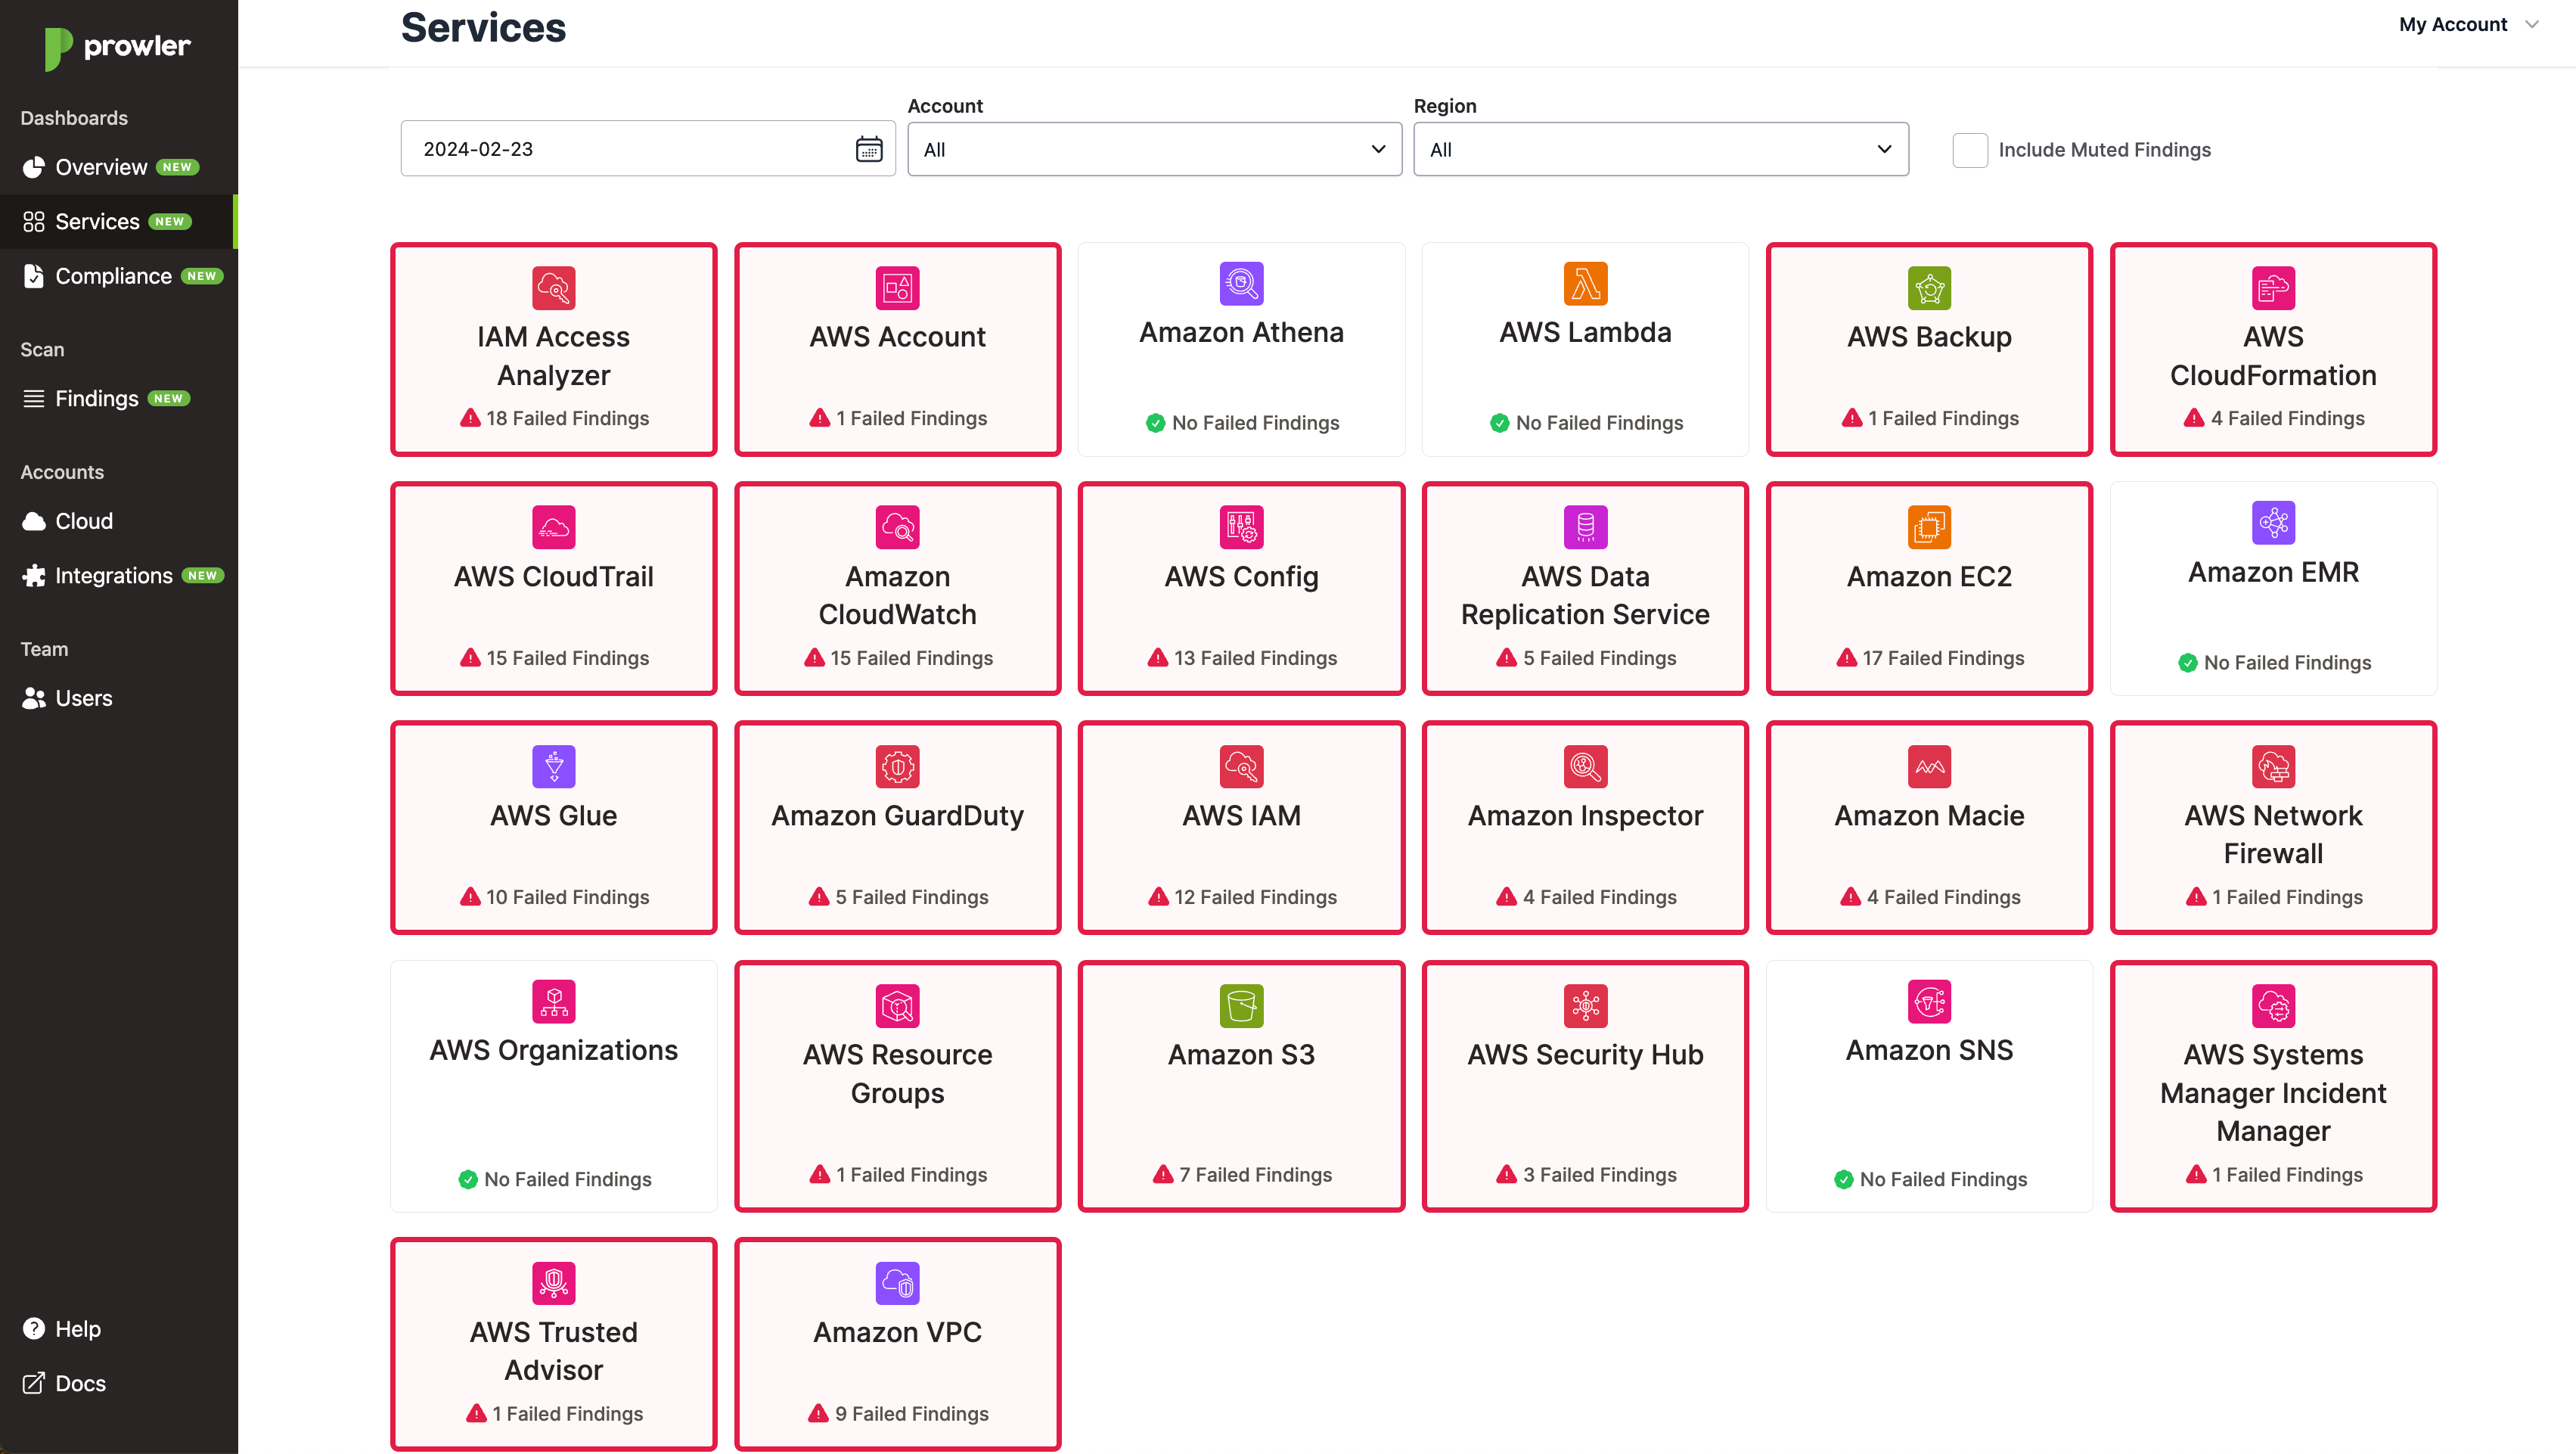
Task: Click the Amazon VPC service icon
Action: 897,1284
